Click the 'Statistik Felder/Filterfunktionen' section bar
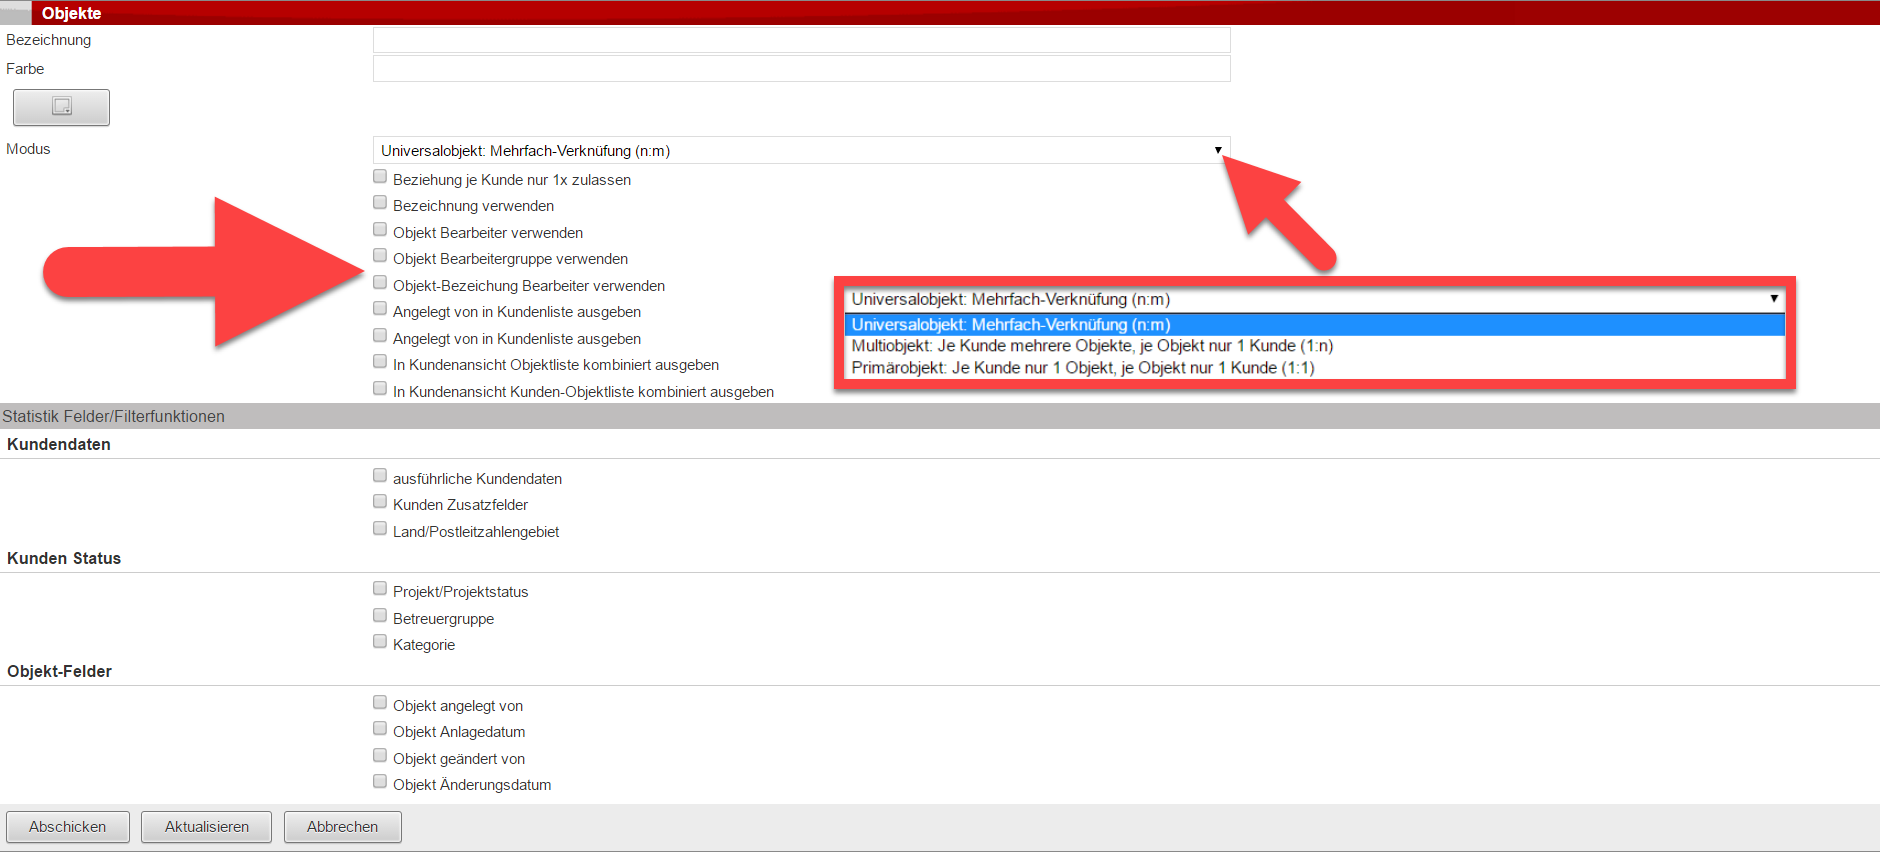1880x852 pixels. coord(940,416)
